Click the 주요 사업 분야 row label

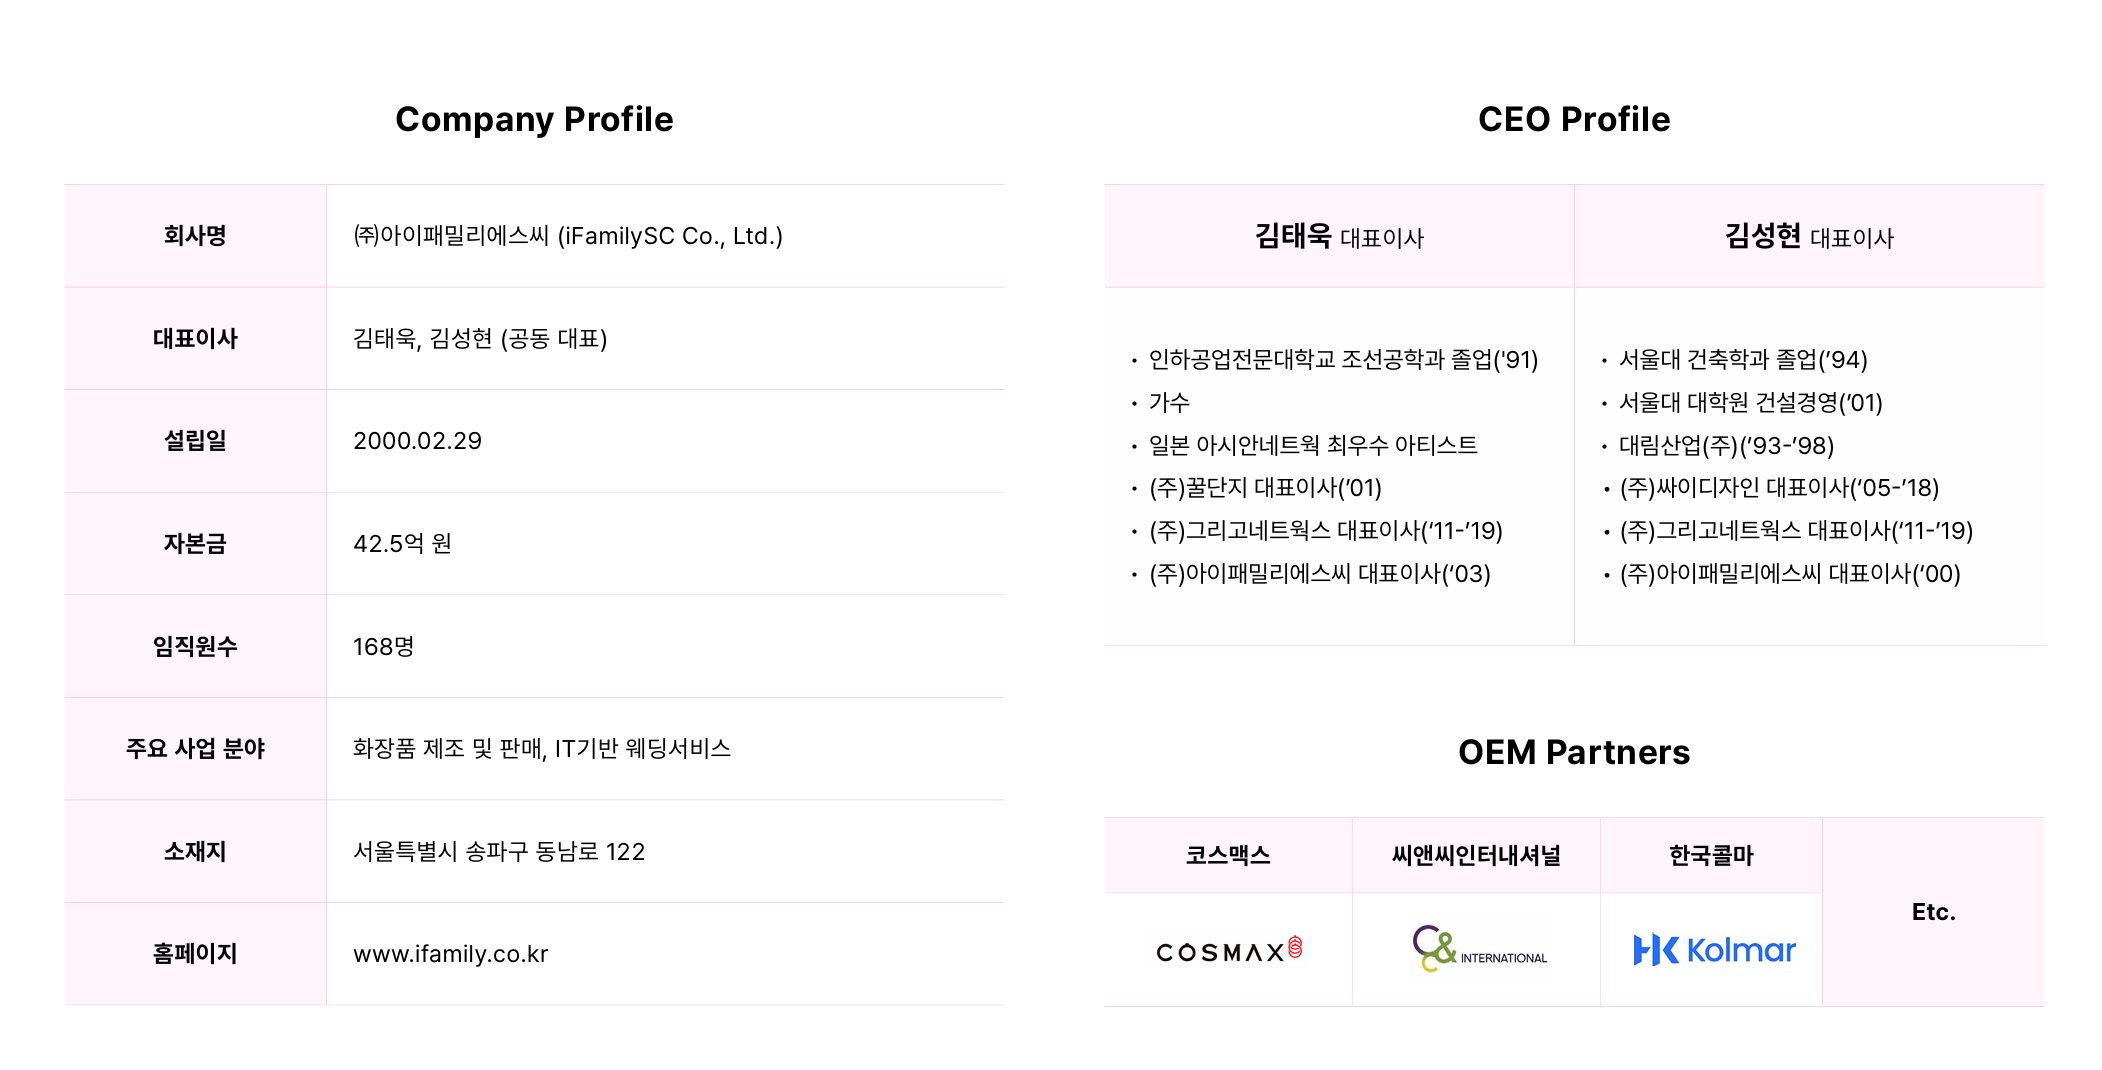point(195,749)
